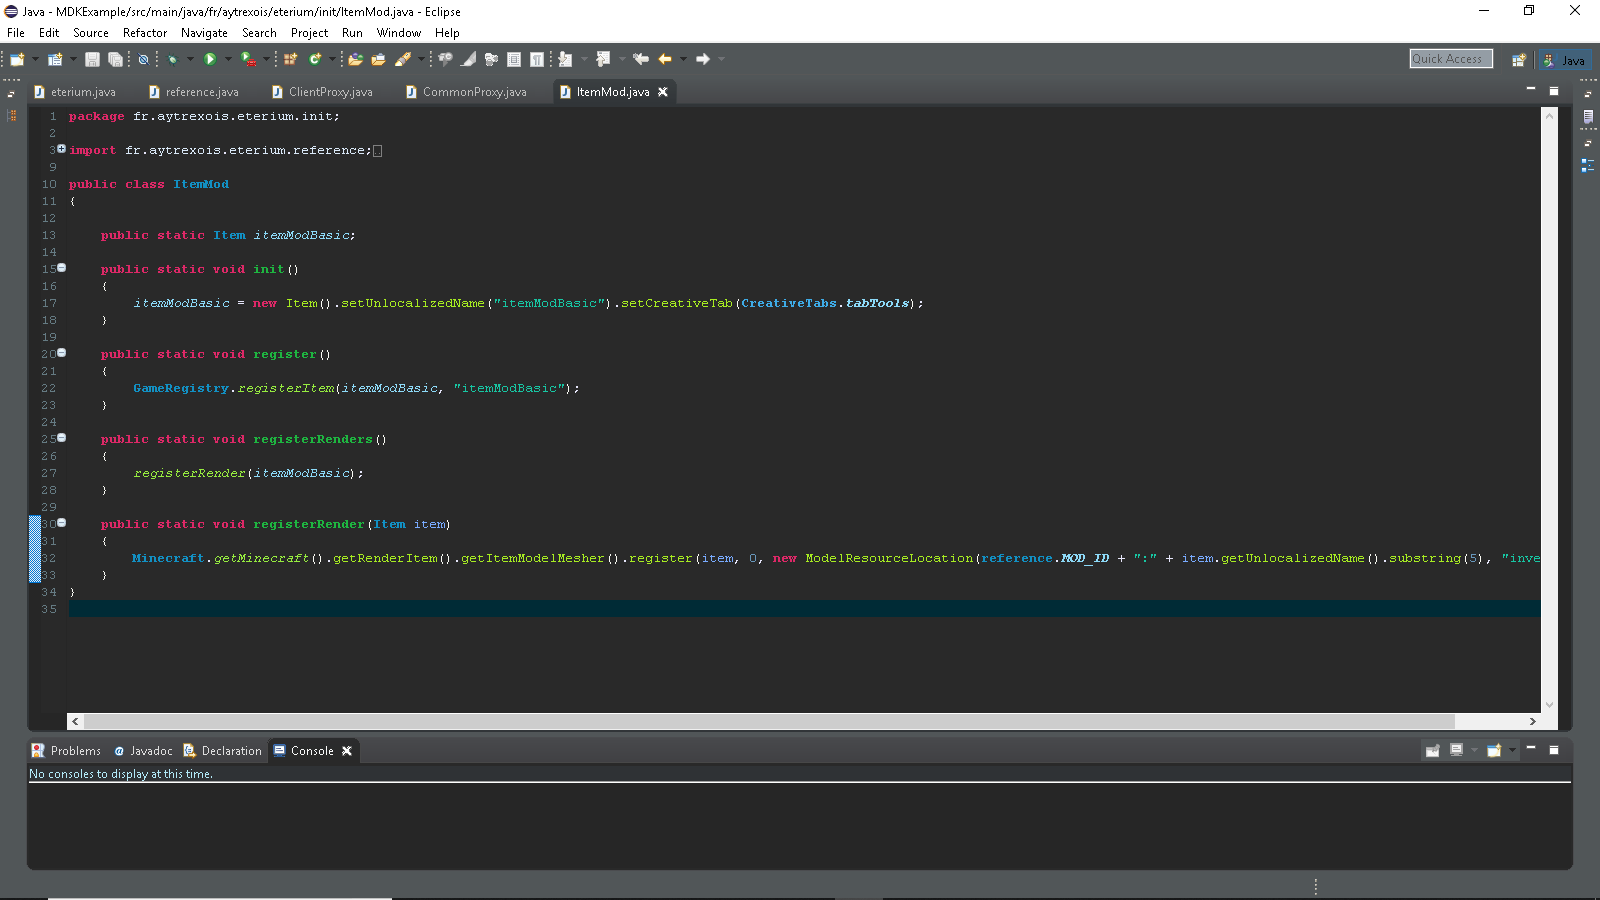Image resolution: width=1600 pixels, height=900 pixels.
Task: Open the Problems view tab
Action: coord(67,751)
